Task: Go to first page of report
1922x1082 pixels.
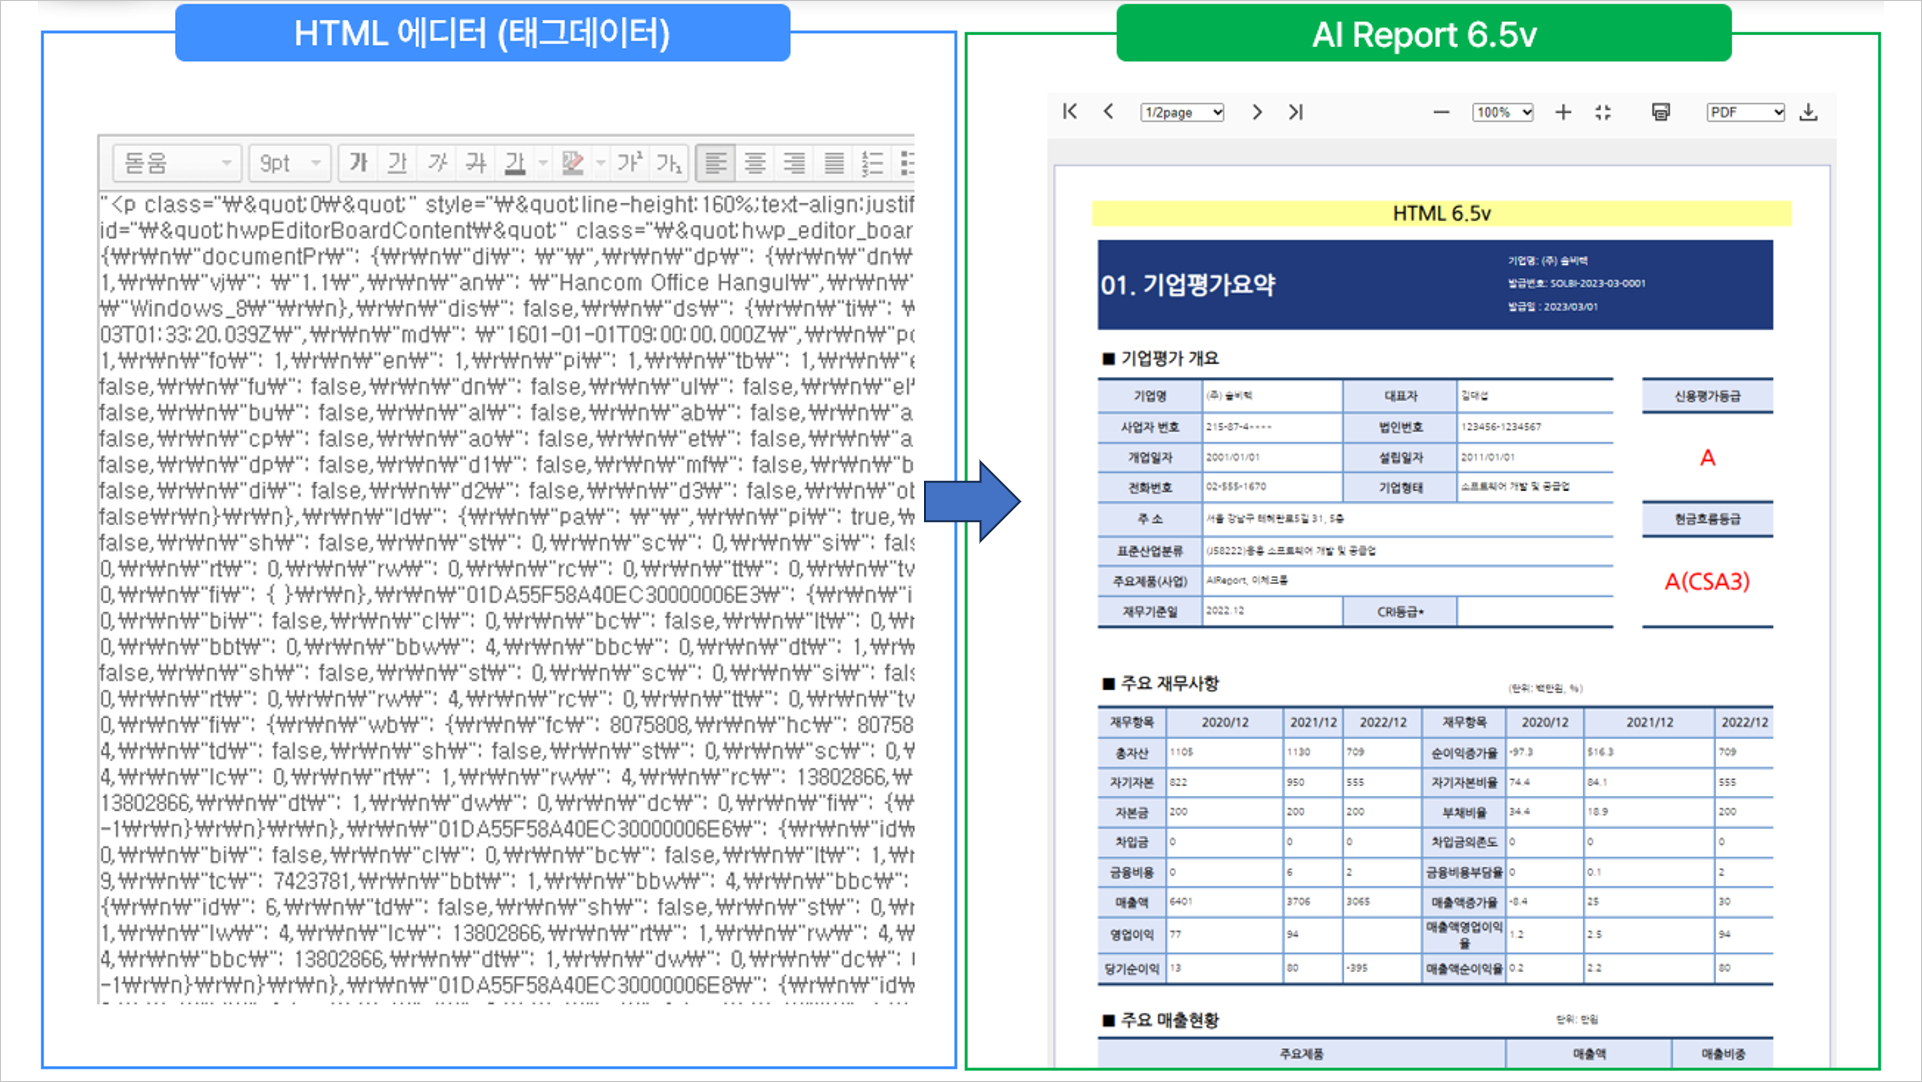Action: point(1070,112)
